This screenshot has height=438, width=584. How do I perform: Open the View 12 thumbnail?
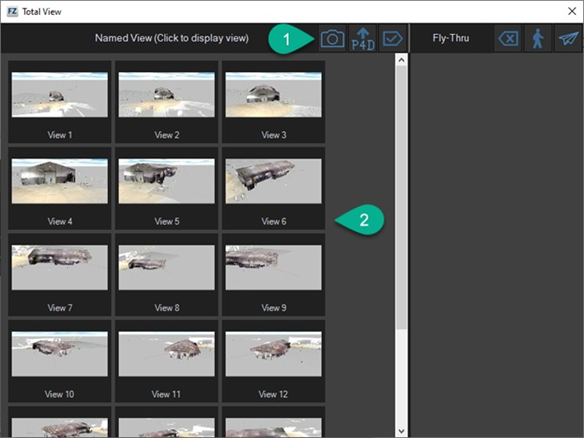pyautogui.click(x=273, y=361)
